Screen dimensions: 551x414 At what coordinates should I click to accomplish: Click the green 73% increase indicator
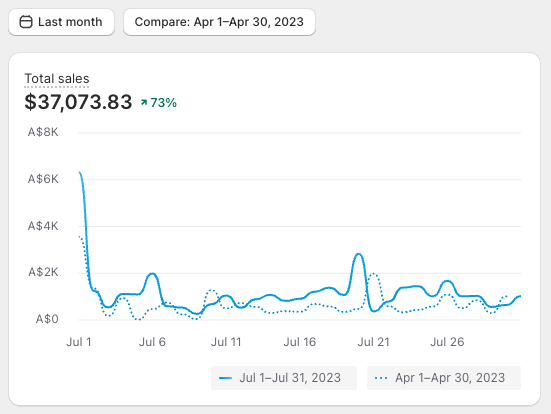pyautogui.click(x=158, y=103)
